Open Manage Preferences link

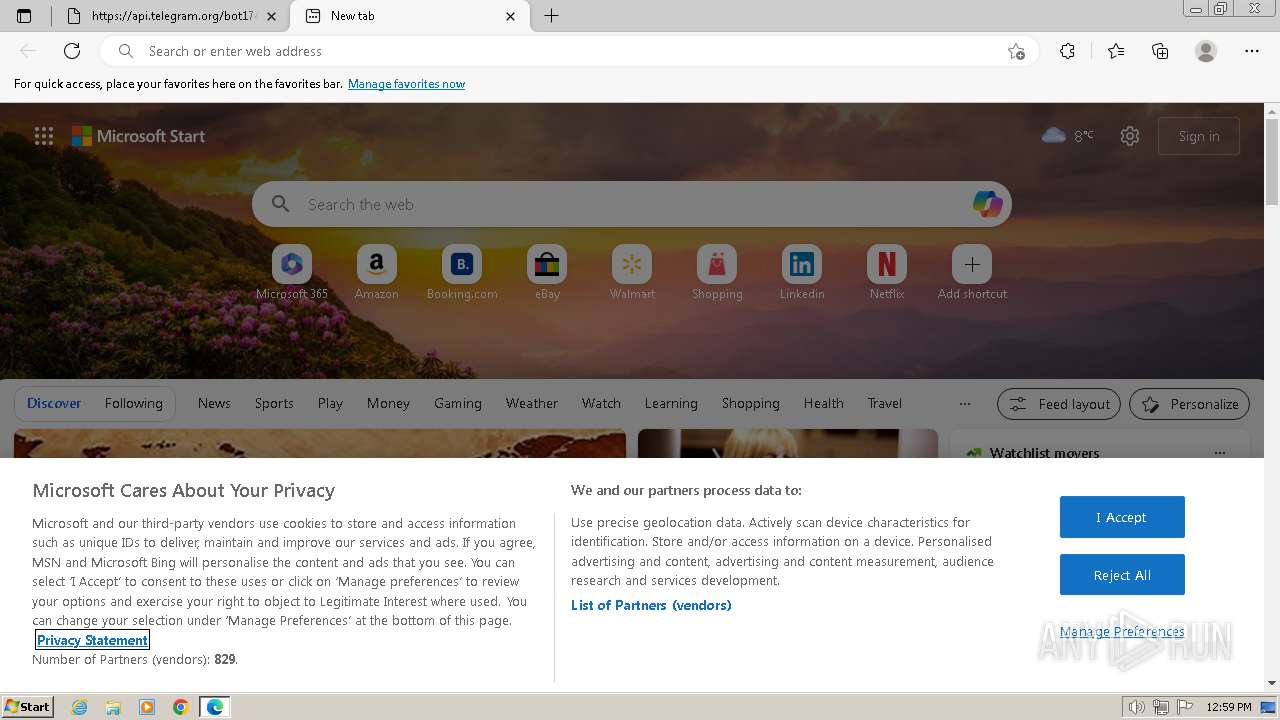click(x=1122, y=631)
